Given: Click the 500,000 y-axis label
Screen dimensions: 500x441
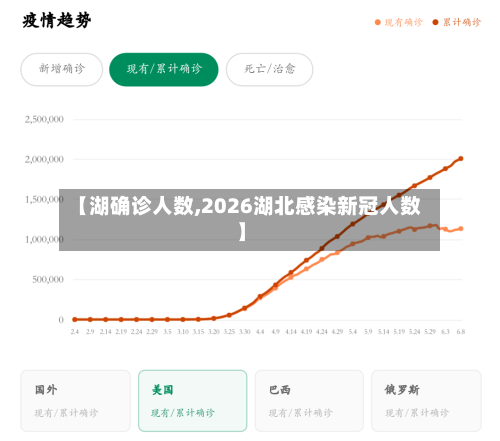Looking at the screenshot, I should click(48, 279).
